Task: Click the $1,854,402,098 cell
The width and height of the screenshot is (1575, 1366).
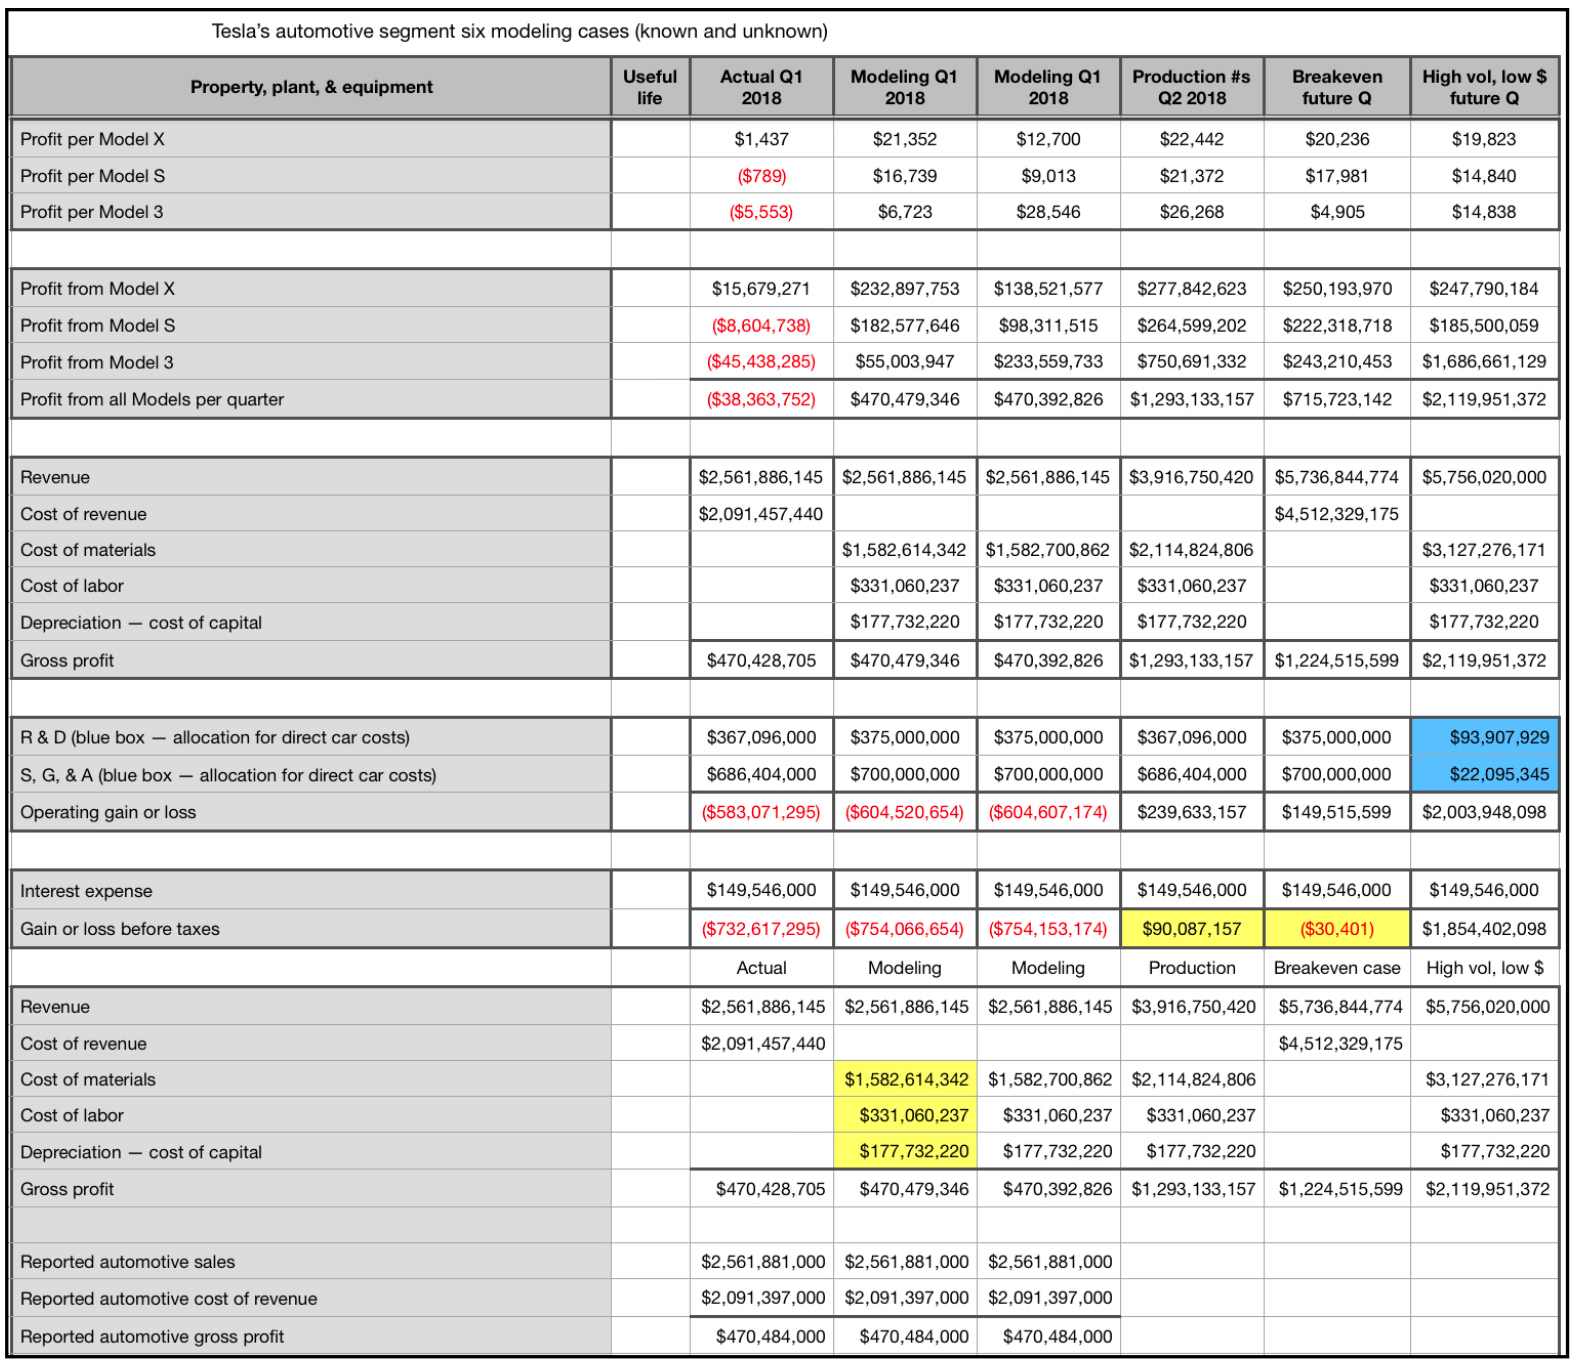Action: pos(1484,929)
